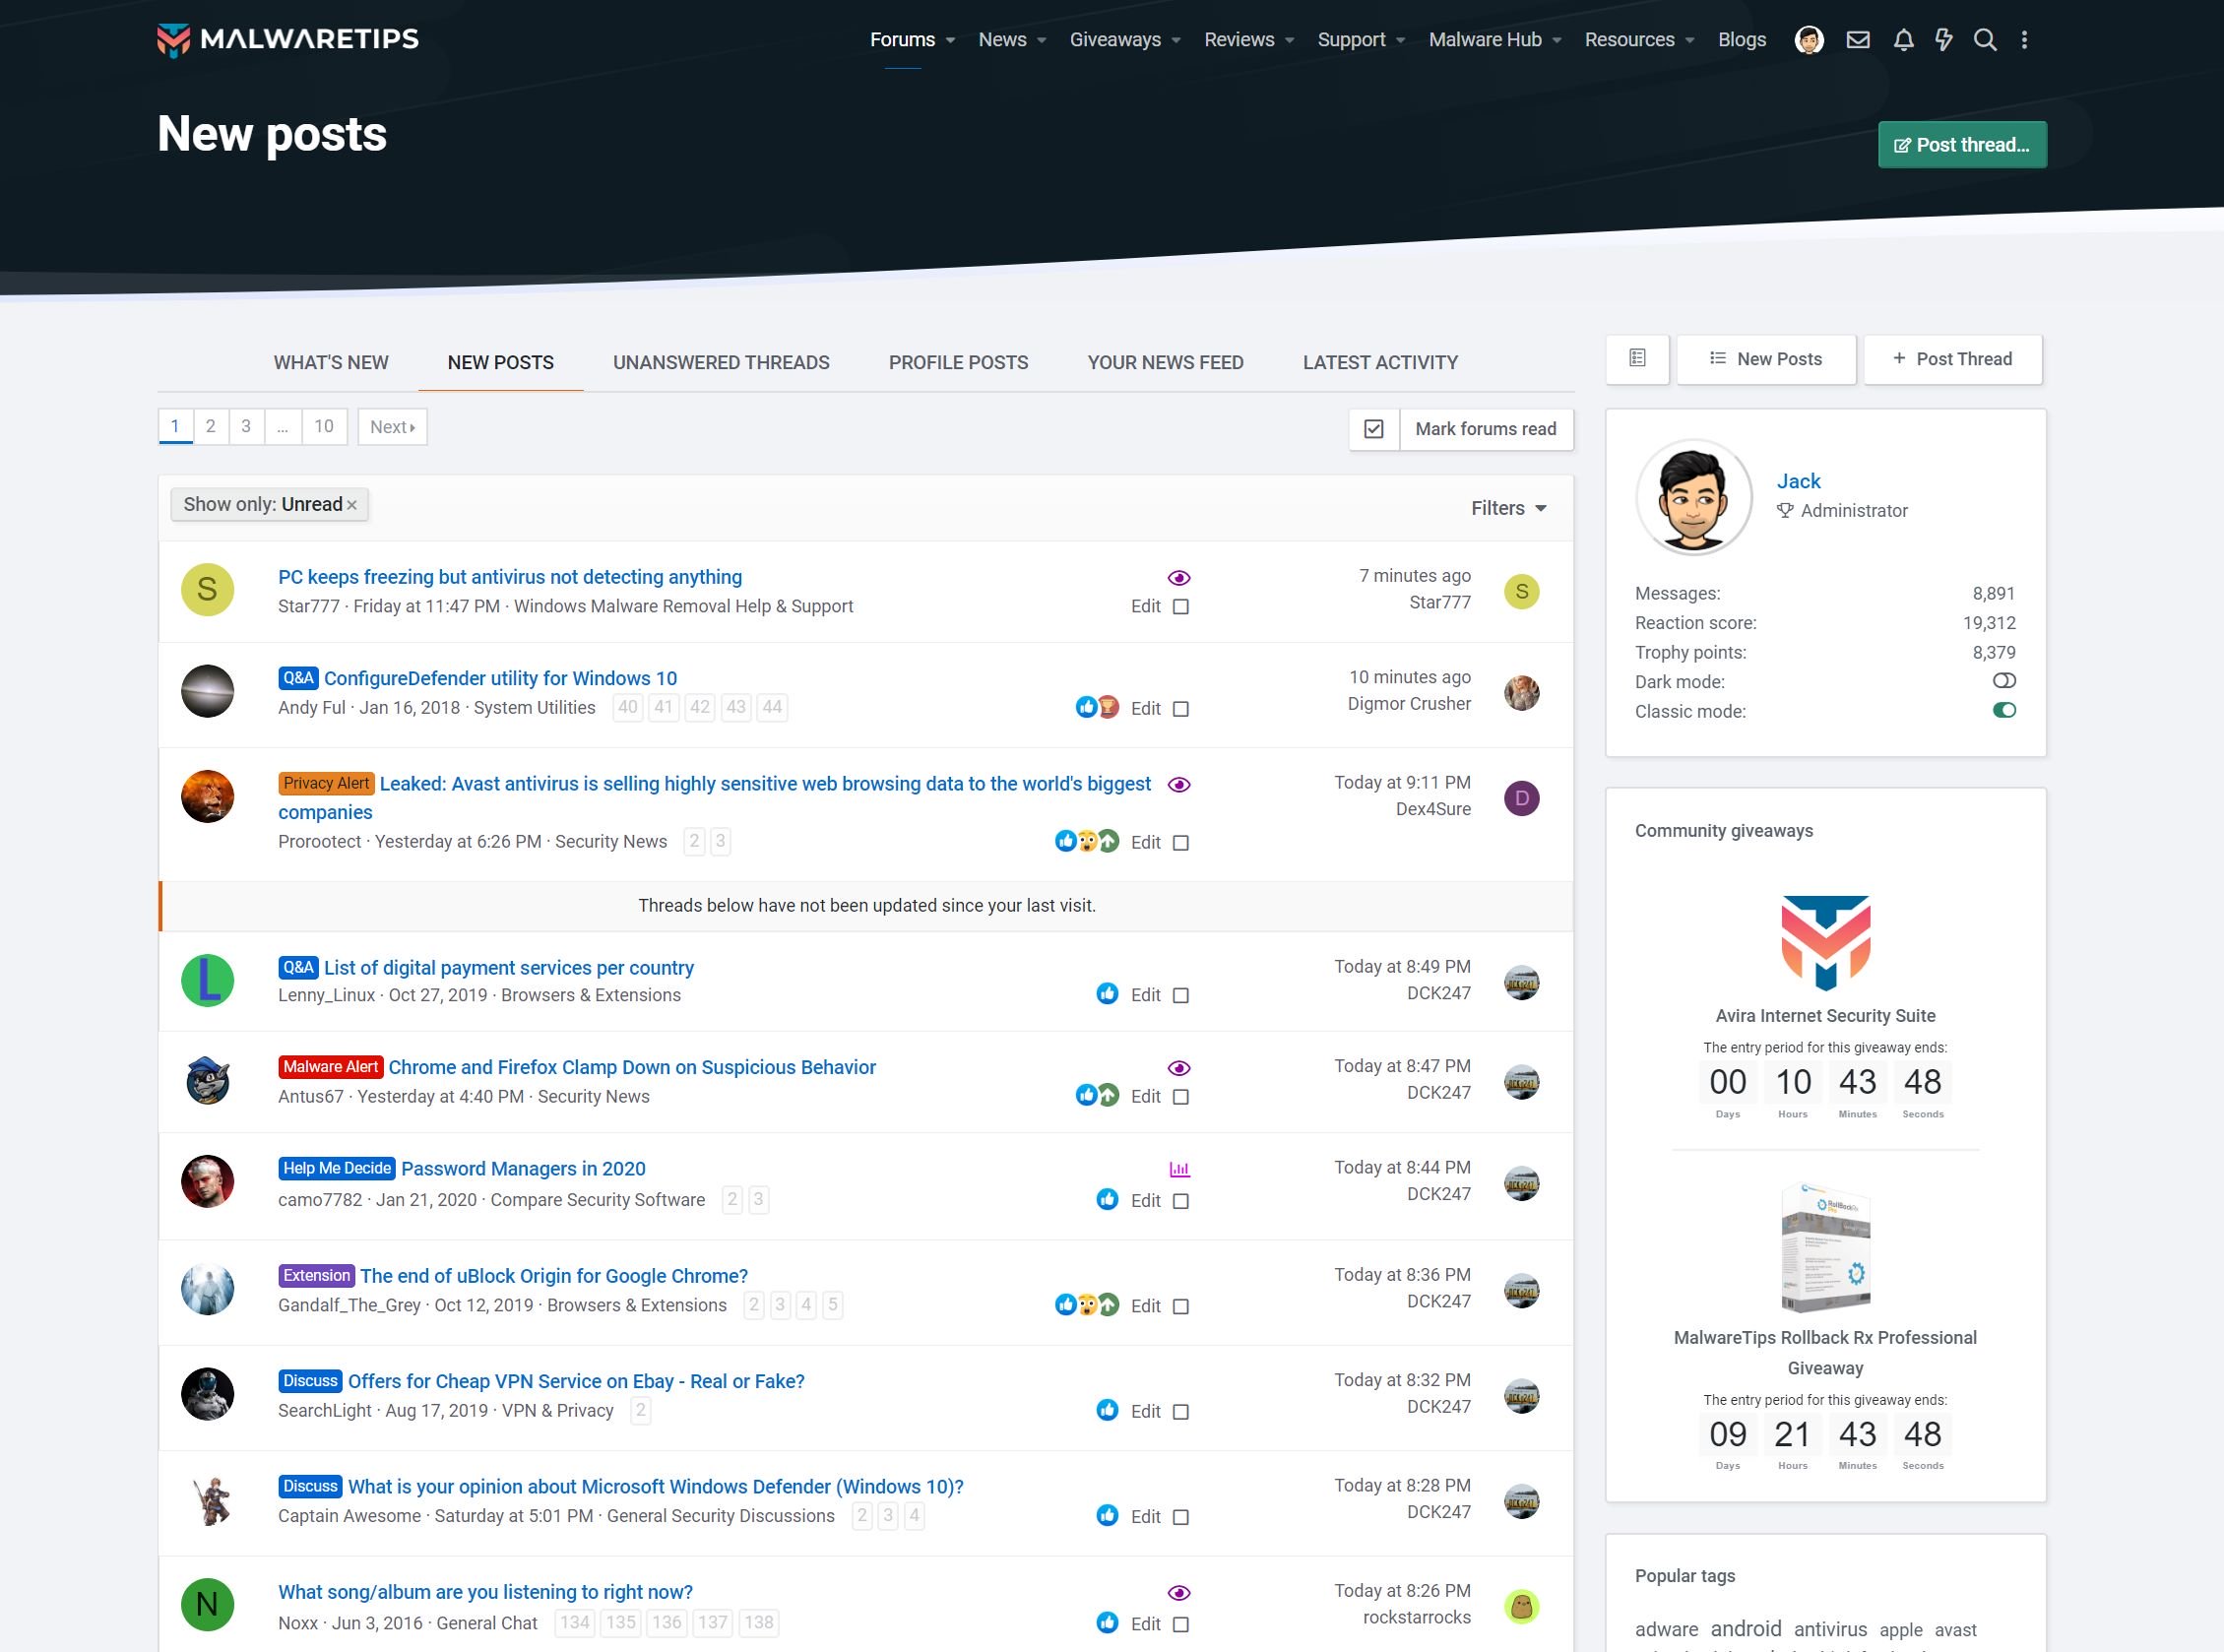Open the Latest Activity tab
Viewport: 2224px width, 1652px height.
click(1379, 363)
